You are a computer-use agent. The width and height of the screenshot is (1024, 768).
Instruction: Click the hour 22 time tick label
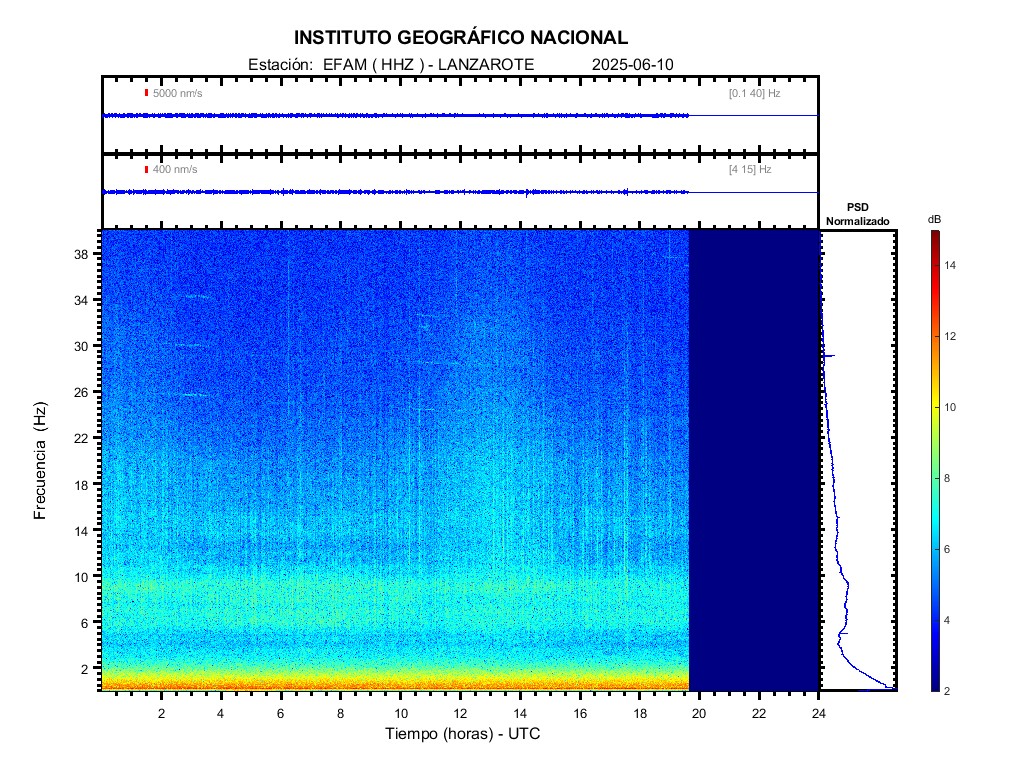click(759, 713)
